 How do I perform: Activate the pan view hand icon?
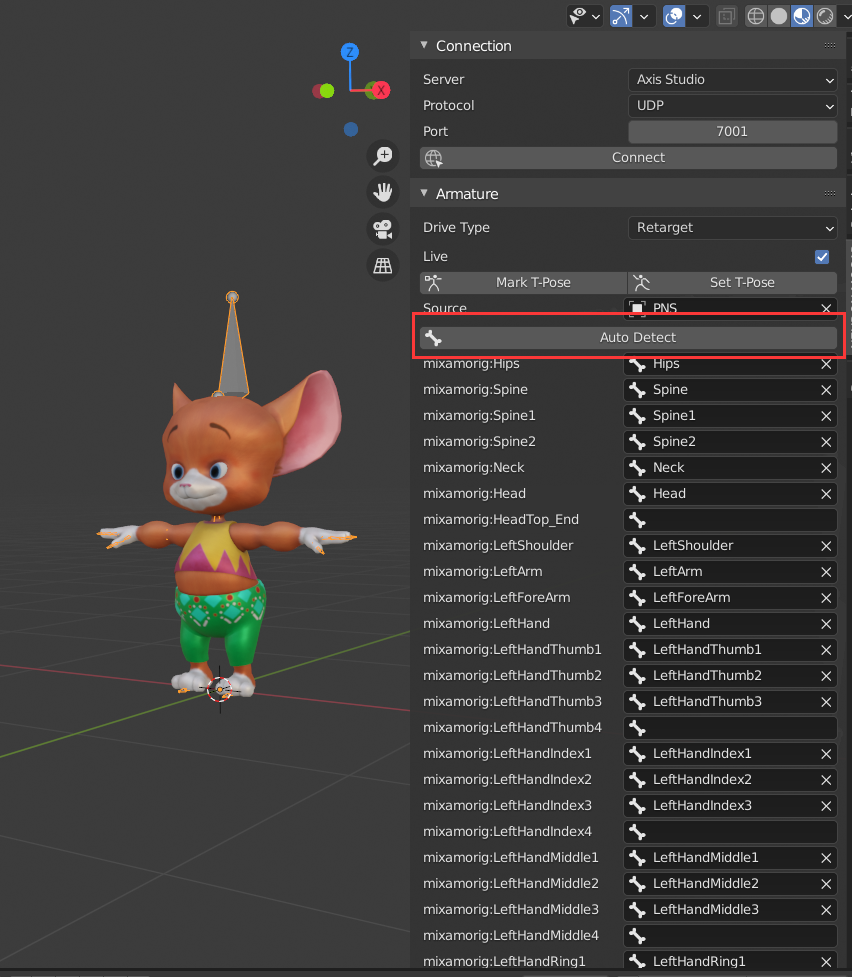383,192
